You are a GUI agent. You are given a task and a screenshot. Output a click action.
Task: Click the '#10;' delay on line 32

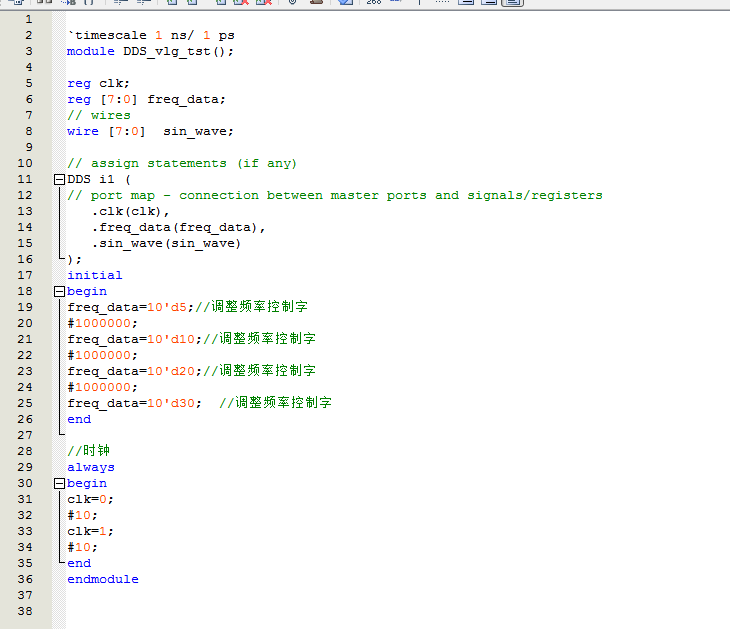pyautogui.click(x=82, y=515)
